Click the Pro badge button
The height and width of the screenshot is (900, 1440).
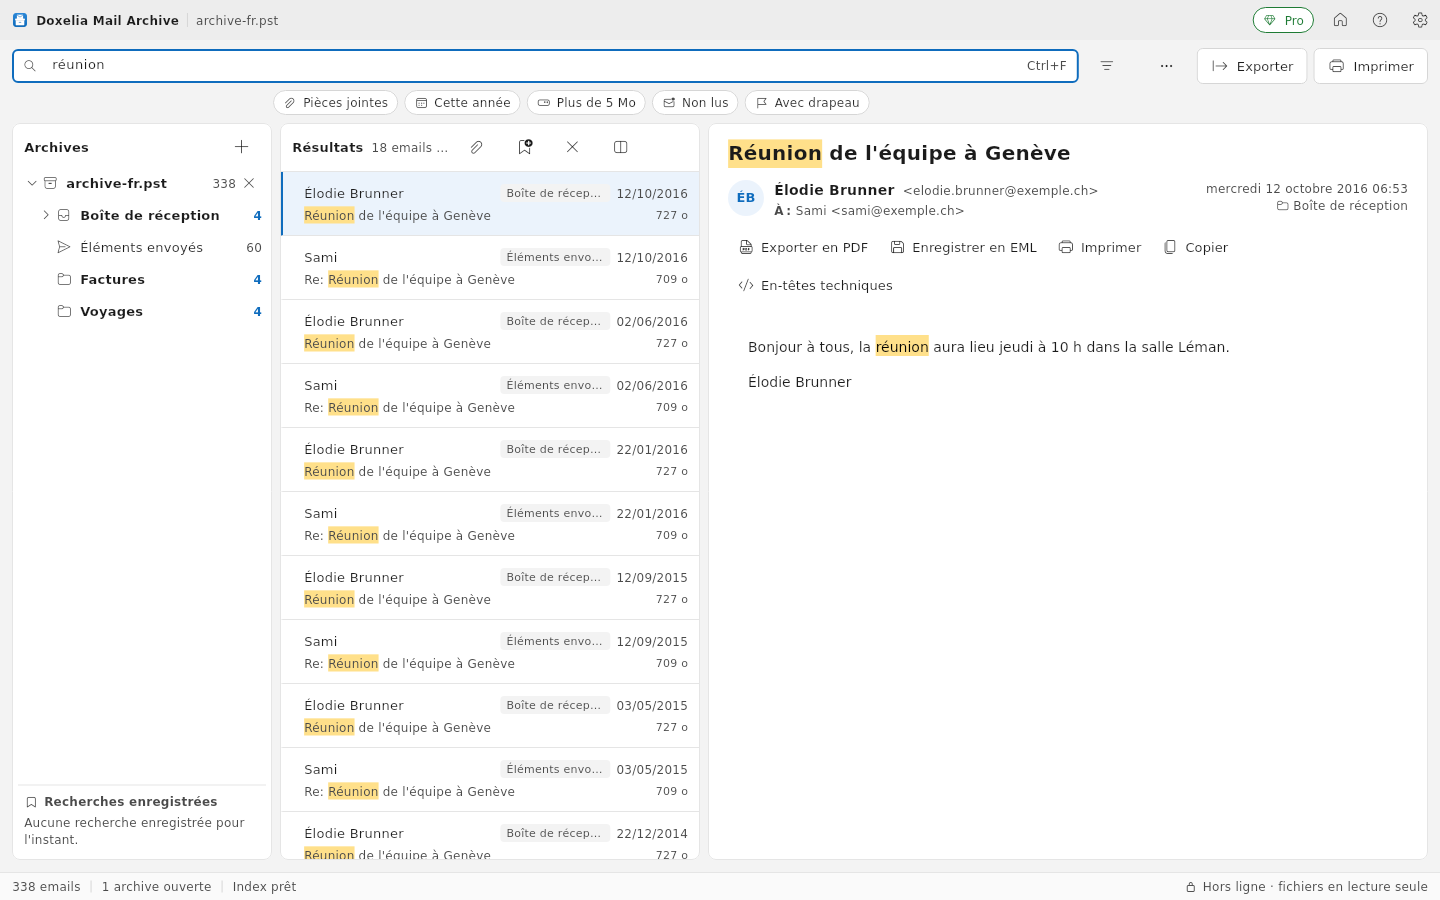(x=1283, y=20)
